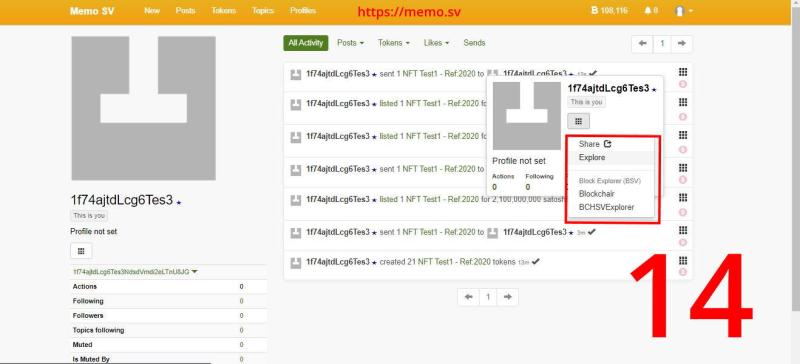This screenshot has width=800, height=364.
Task: Open Tokens in the top navigation bar
Action: point(223,10)
